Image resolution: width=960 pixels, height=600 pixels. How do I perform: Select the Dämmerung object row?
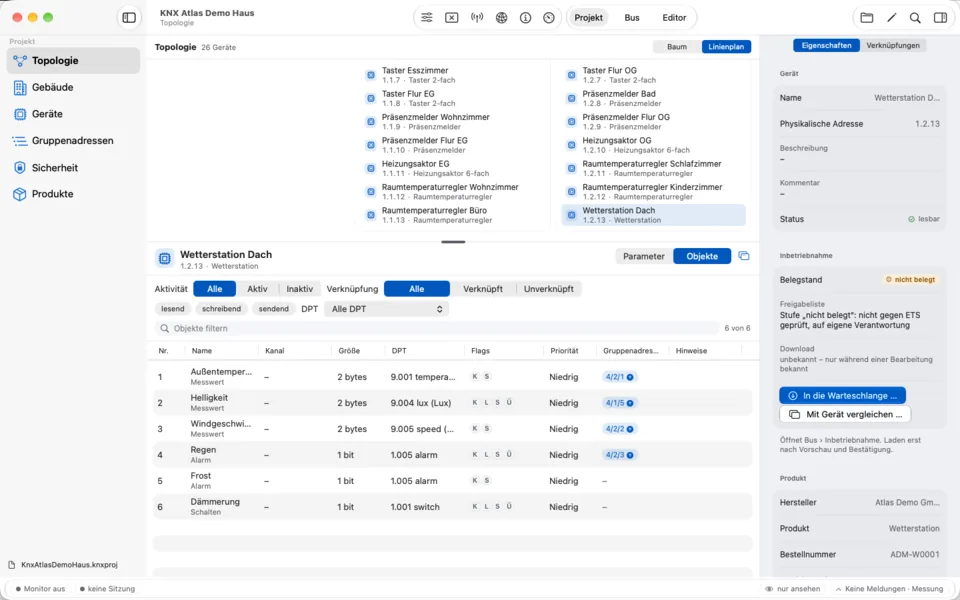[x=452, y=507]
